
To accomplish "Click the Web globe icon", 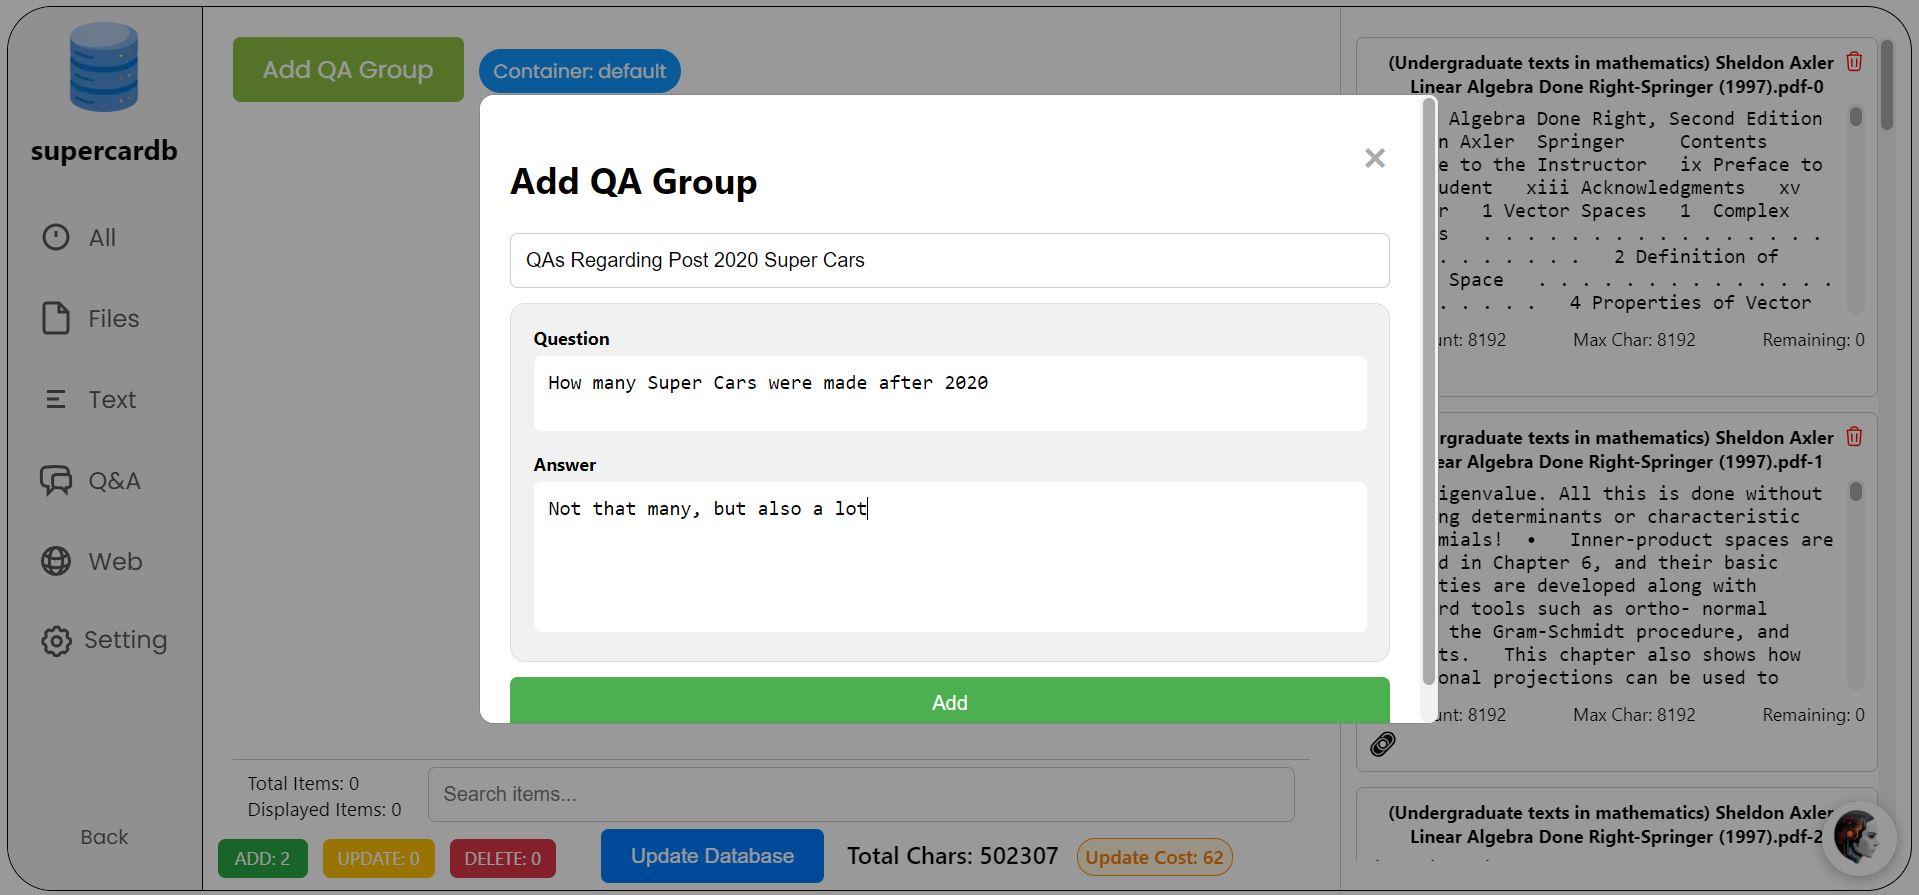I will 56,562.
